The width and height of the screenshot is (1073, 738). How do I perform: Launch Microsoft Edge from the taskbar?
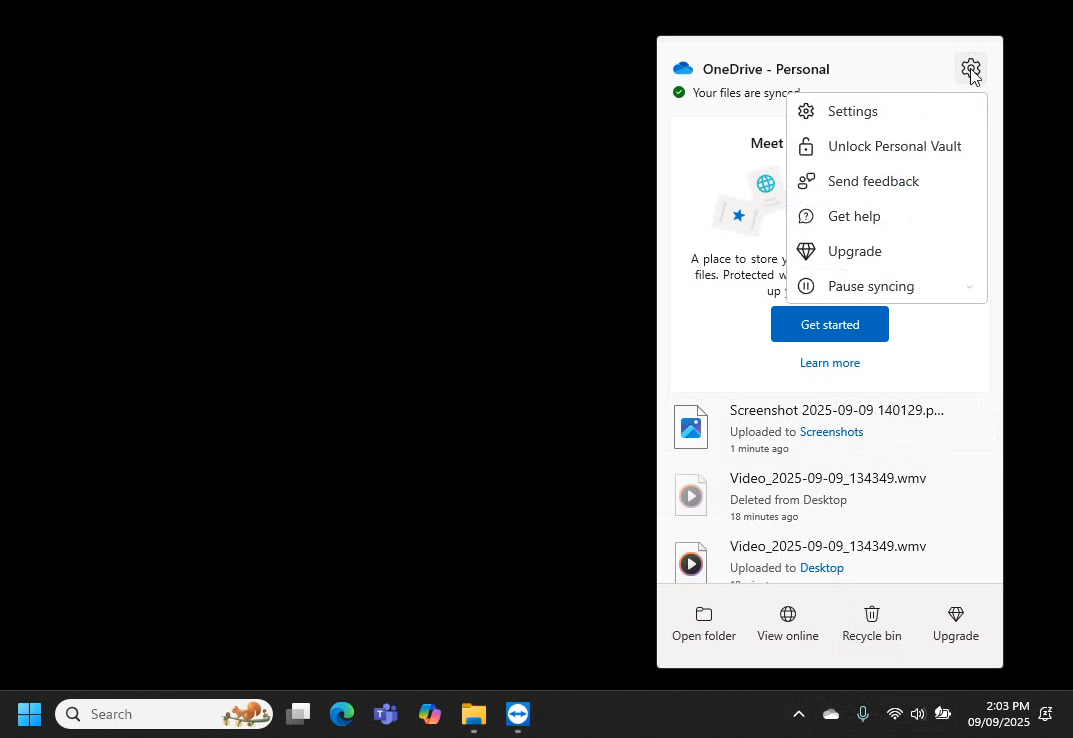click(341, 714)
